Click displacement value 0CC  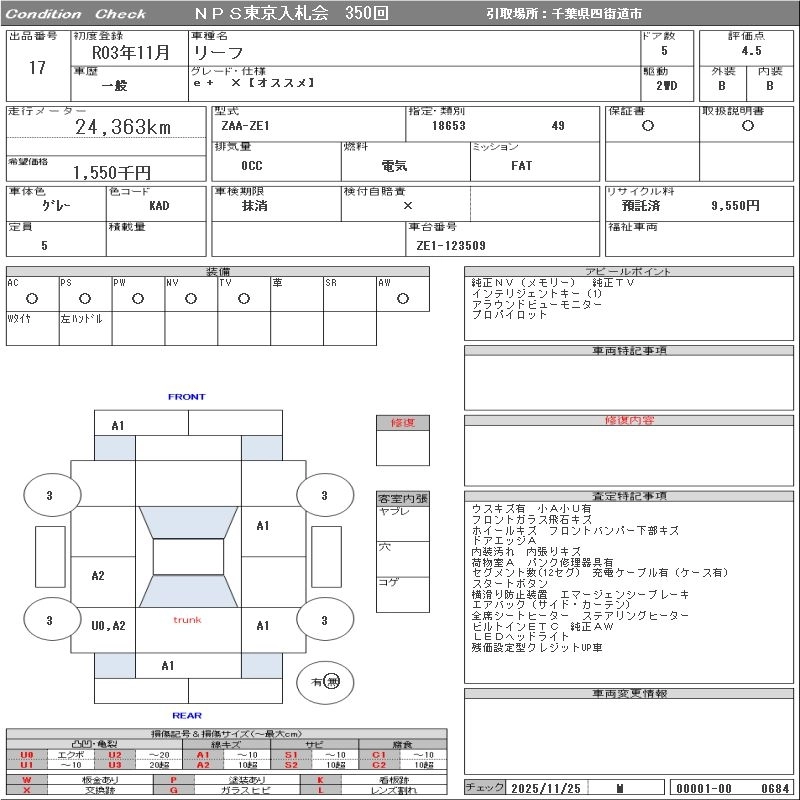[x=252, y=166]
